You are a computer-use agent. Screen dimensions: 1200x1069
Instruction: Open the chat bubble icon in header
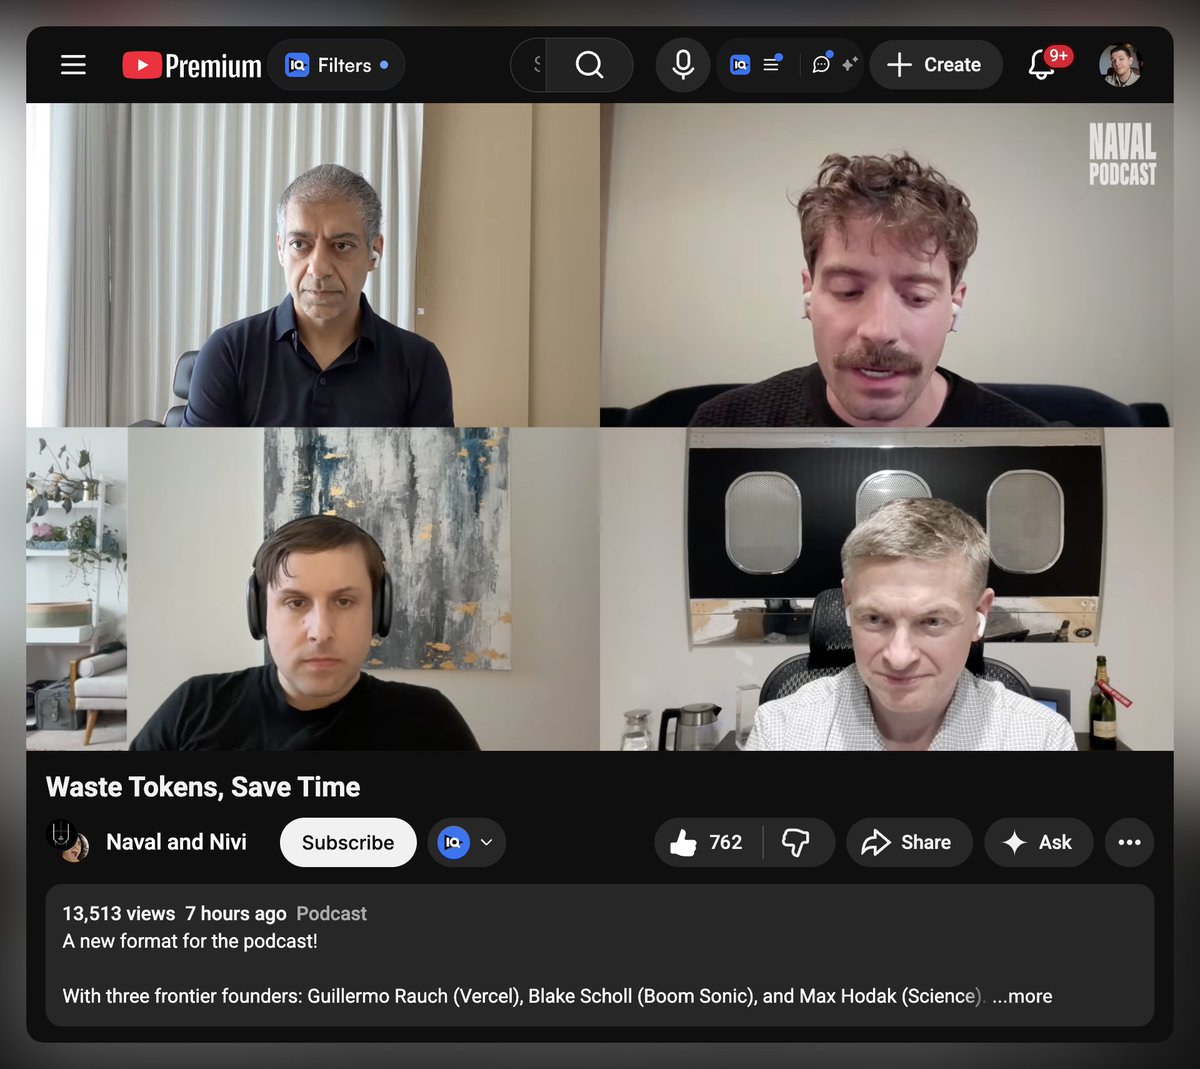pos(821,65)
